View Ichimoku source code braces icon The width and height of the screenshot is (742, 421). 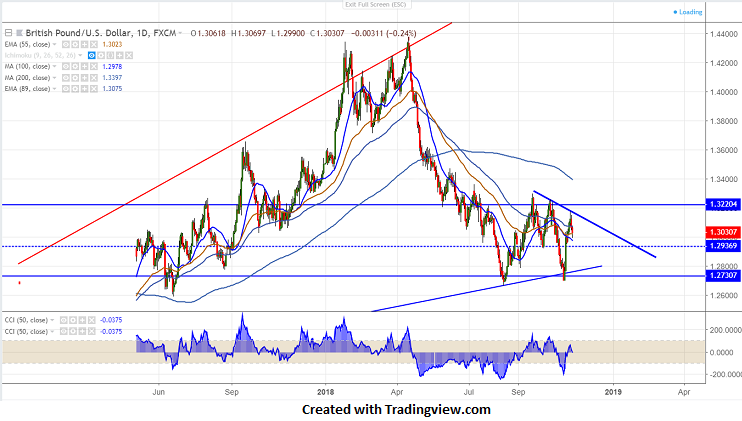110,55
